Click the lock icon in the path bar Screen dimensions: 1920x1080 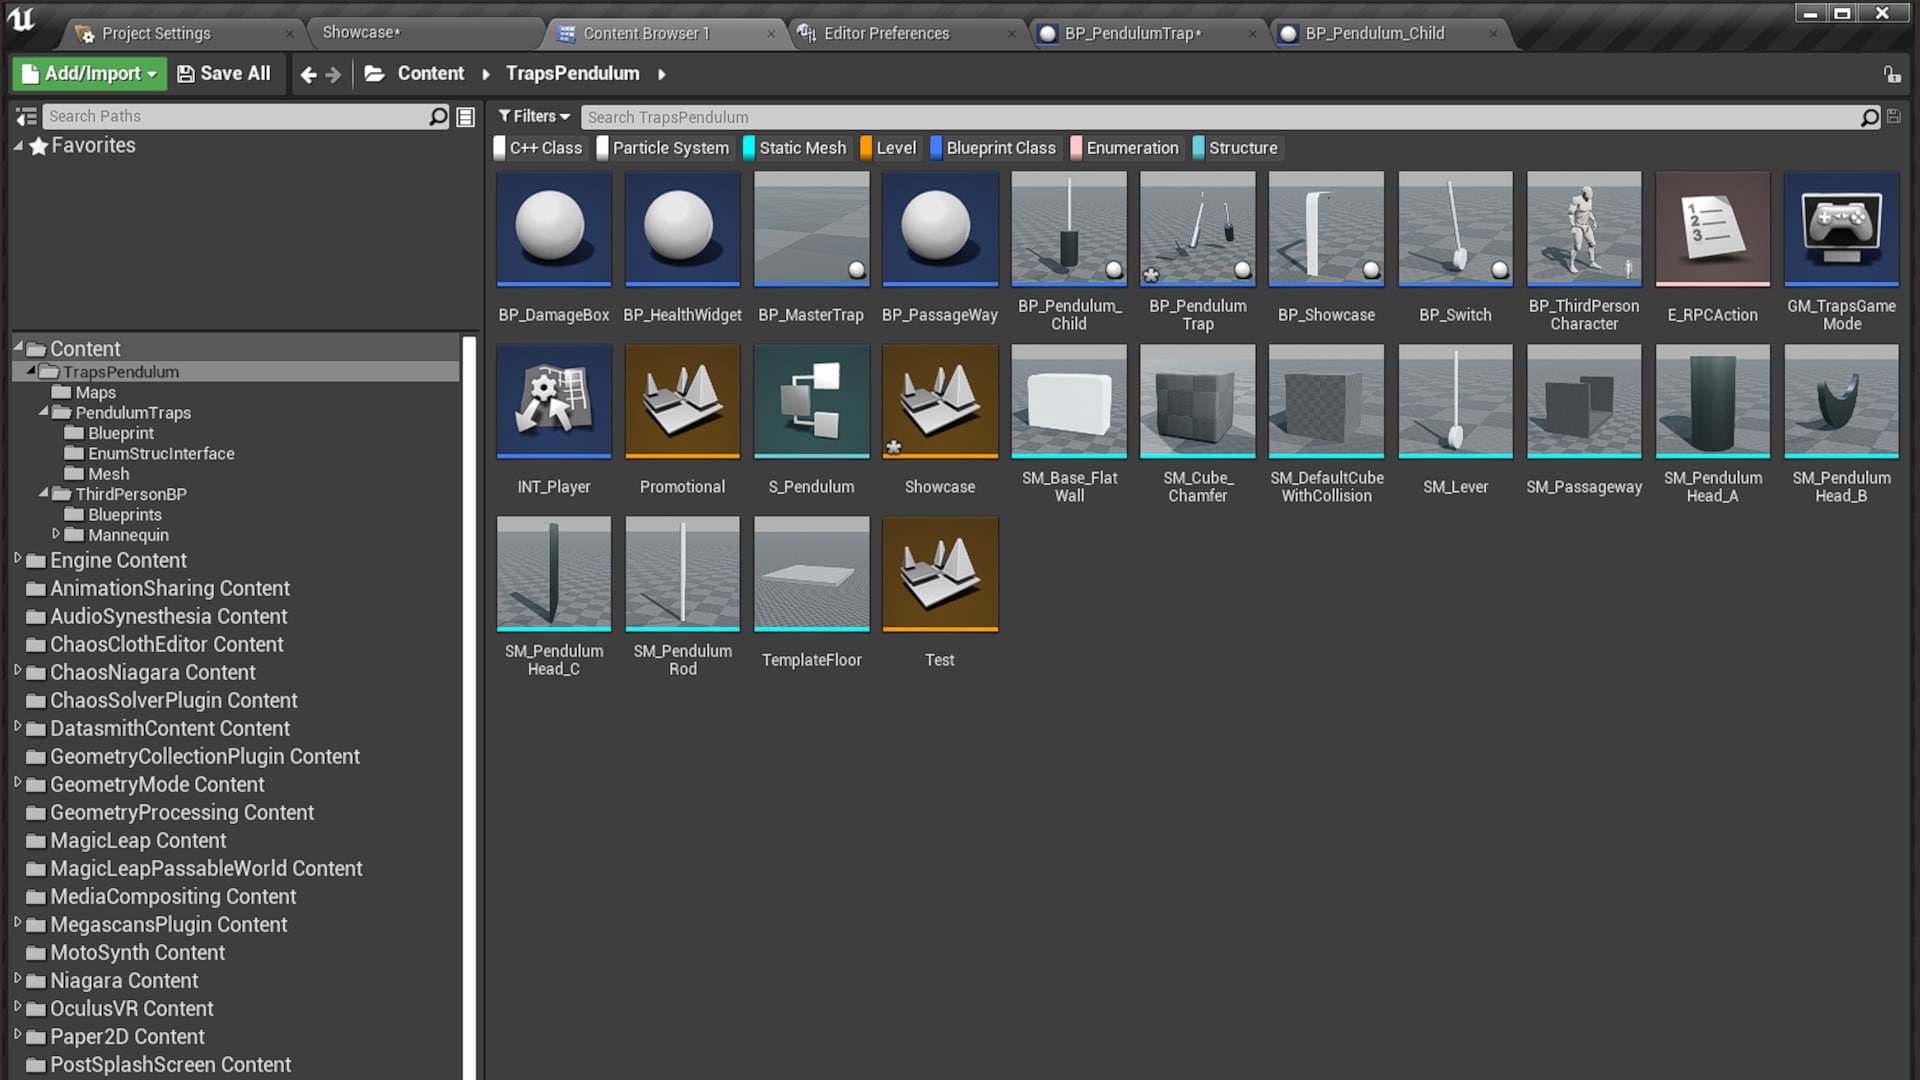(x=1891, y=74)
